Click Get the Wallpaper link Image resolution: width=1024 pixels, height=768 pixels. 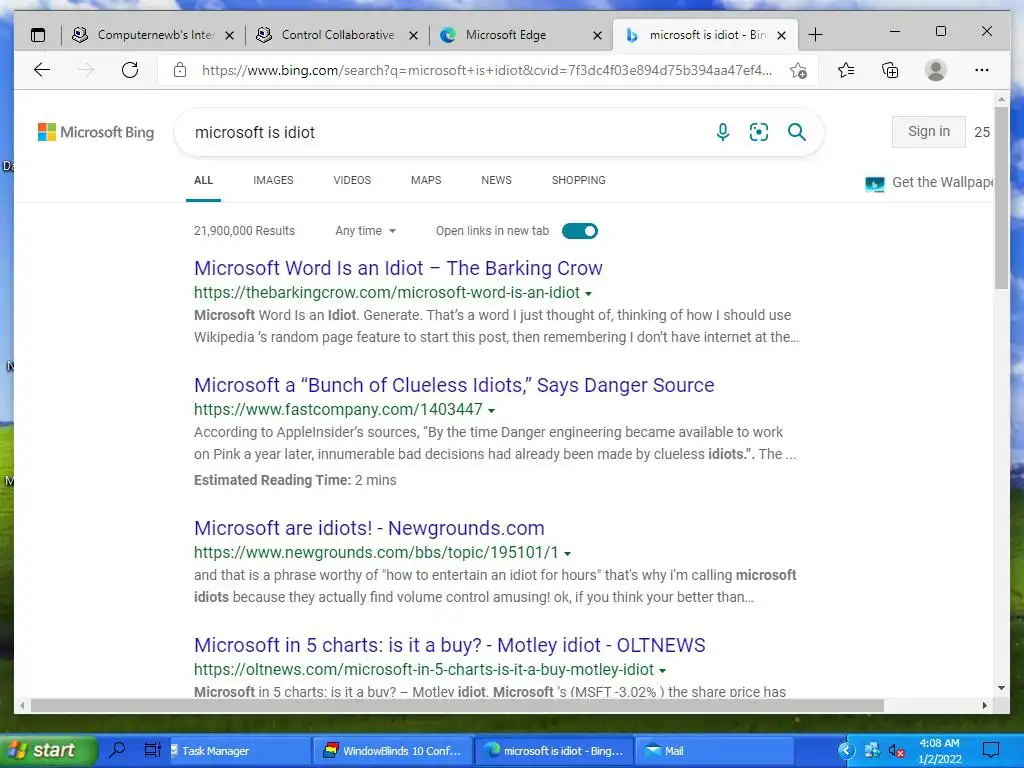[942, 182]
